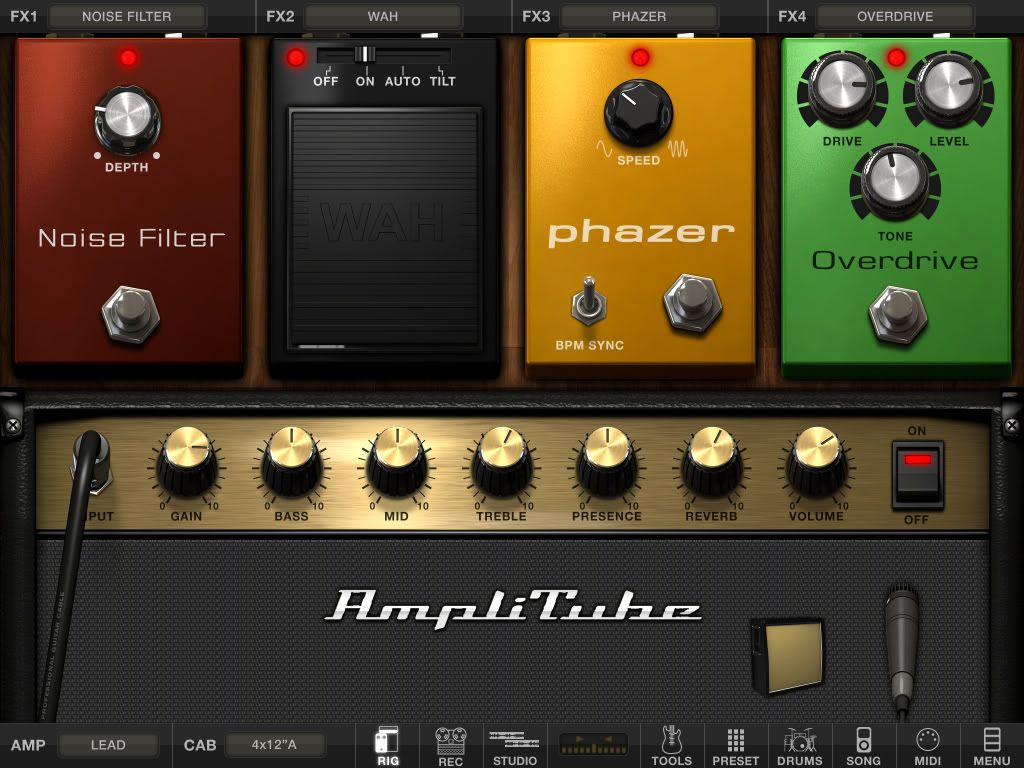Toggle the Noise Filter footswitch
The image size is (1024, 768).
[x=130, y=314]
